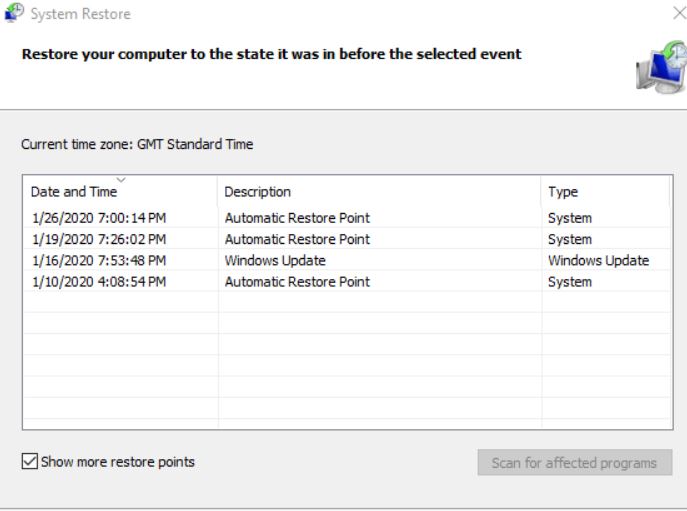
Task: Close the System Restore window
Action: click(680, 13)
